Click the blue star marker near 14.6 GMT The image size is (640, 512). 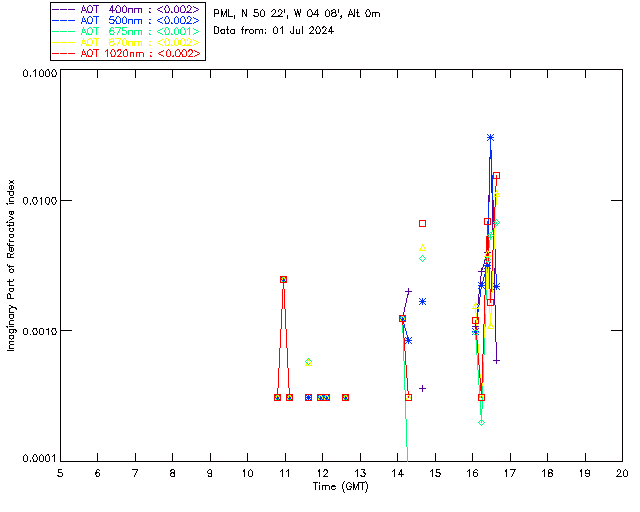tap(422, 301)
